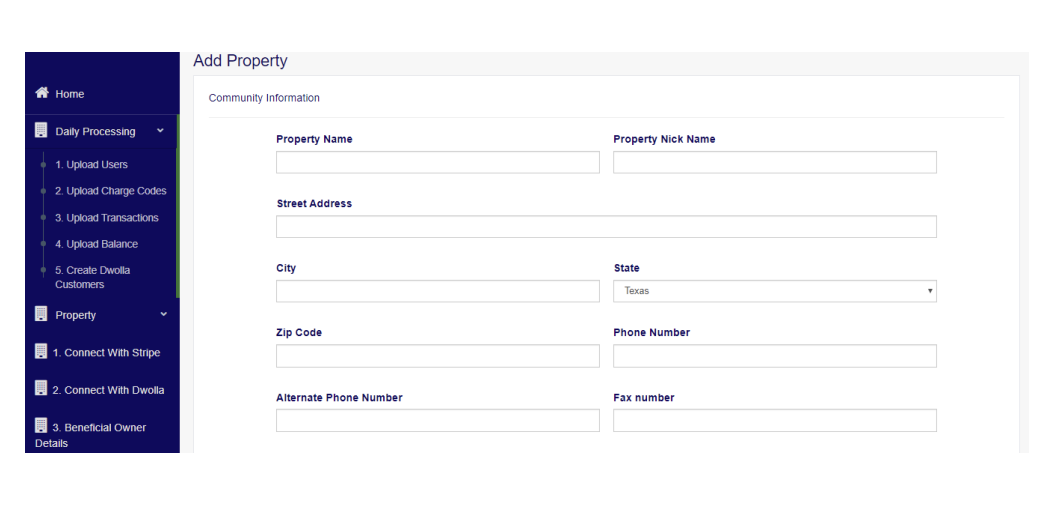
Task: Select 5. Create Dwolla Customers
Action: coord(93,278)
